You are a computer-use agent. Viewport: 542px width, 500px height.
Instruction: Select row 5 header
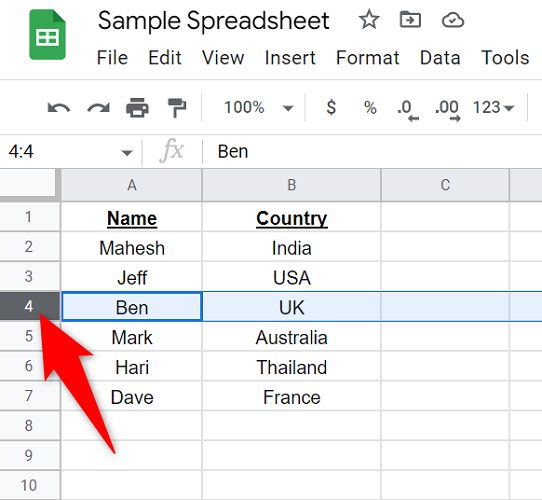pyautogui.click(x=30, y=336)
